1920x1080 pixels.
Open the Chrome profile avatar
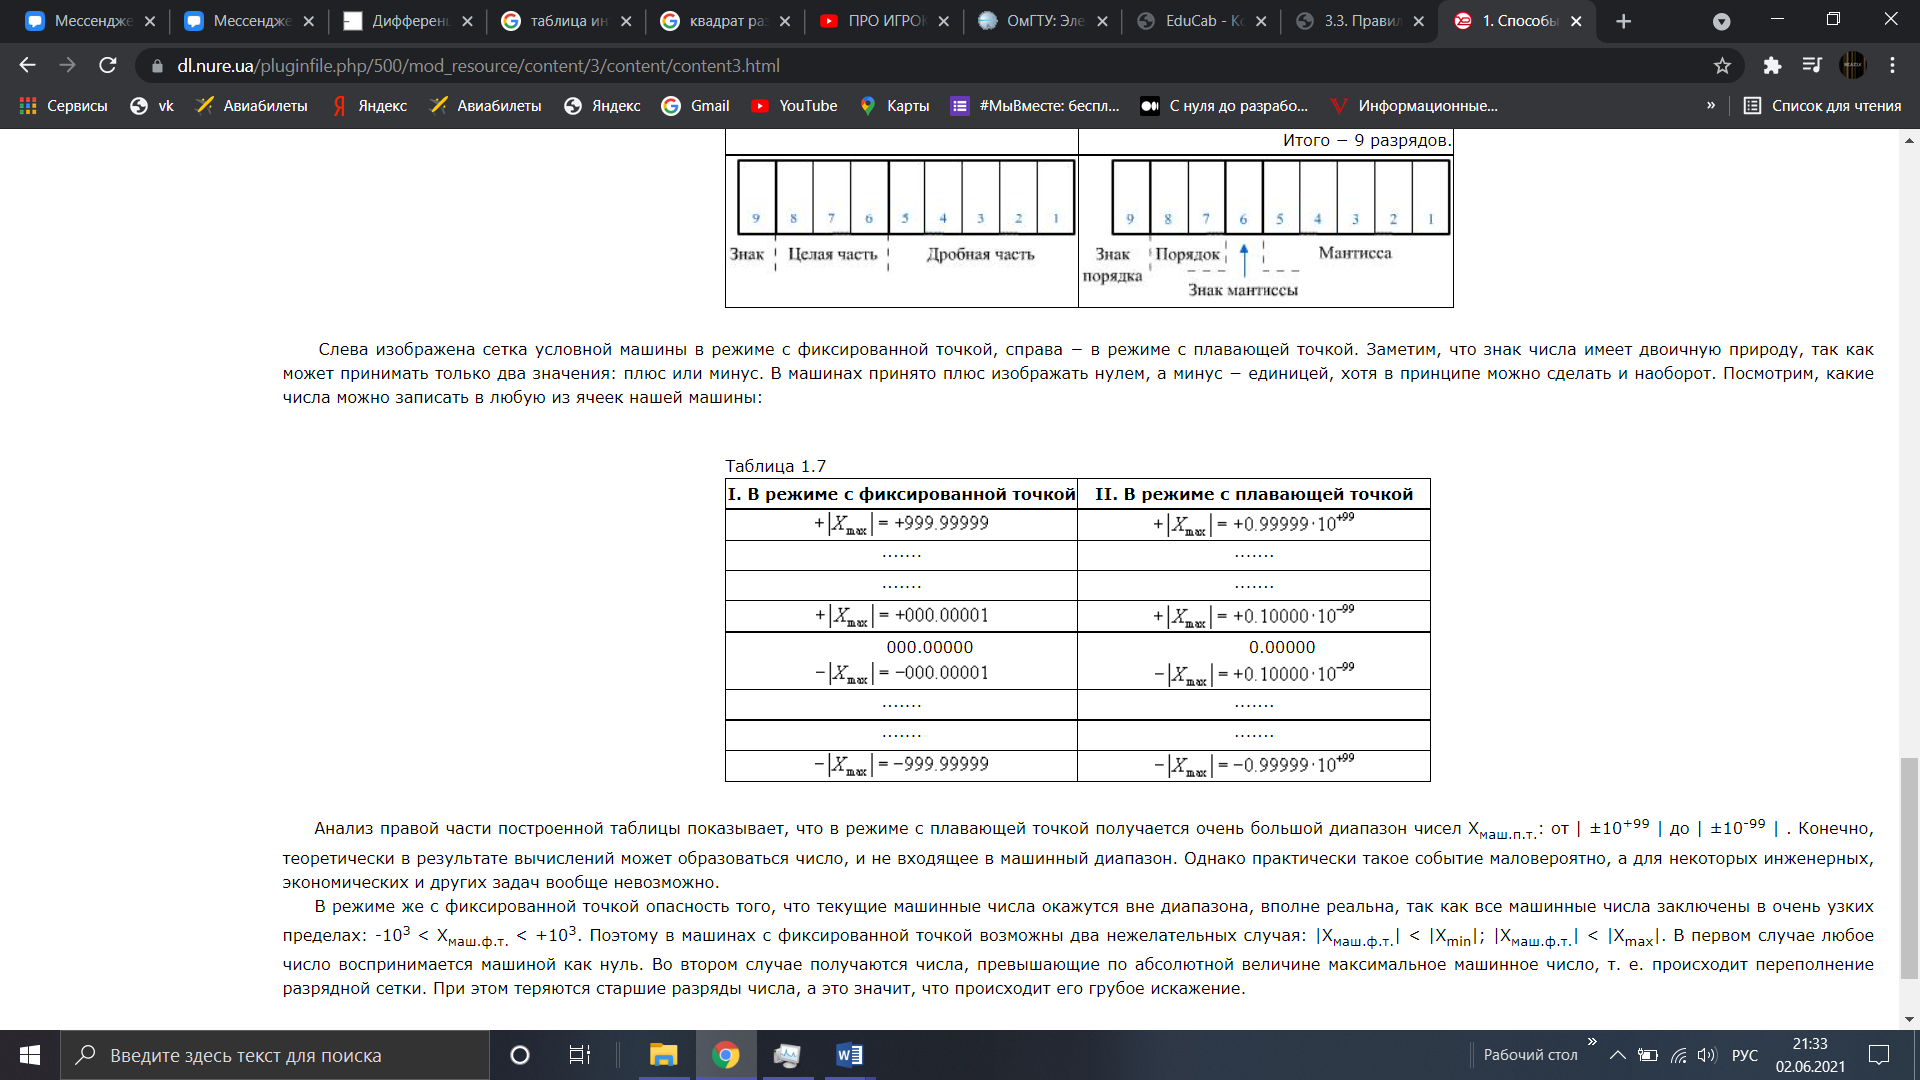(1853, 65)
